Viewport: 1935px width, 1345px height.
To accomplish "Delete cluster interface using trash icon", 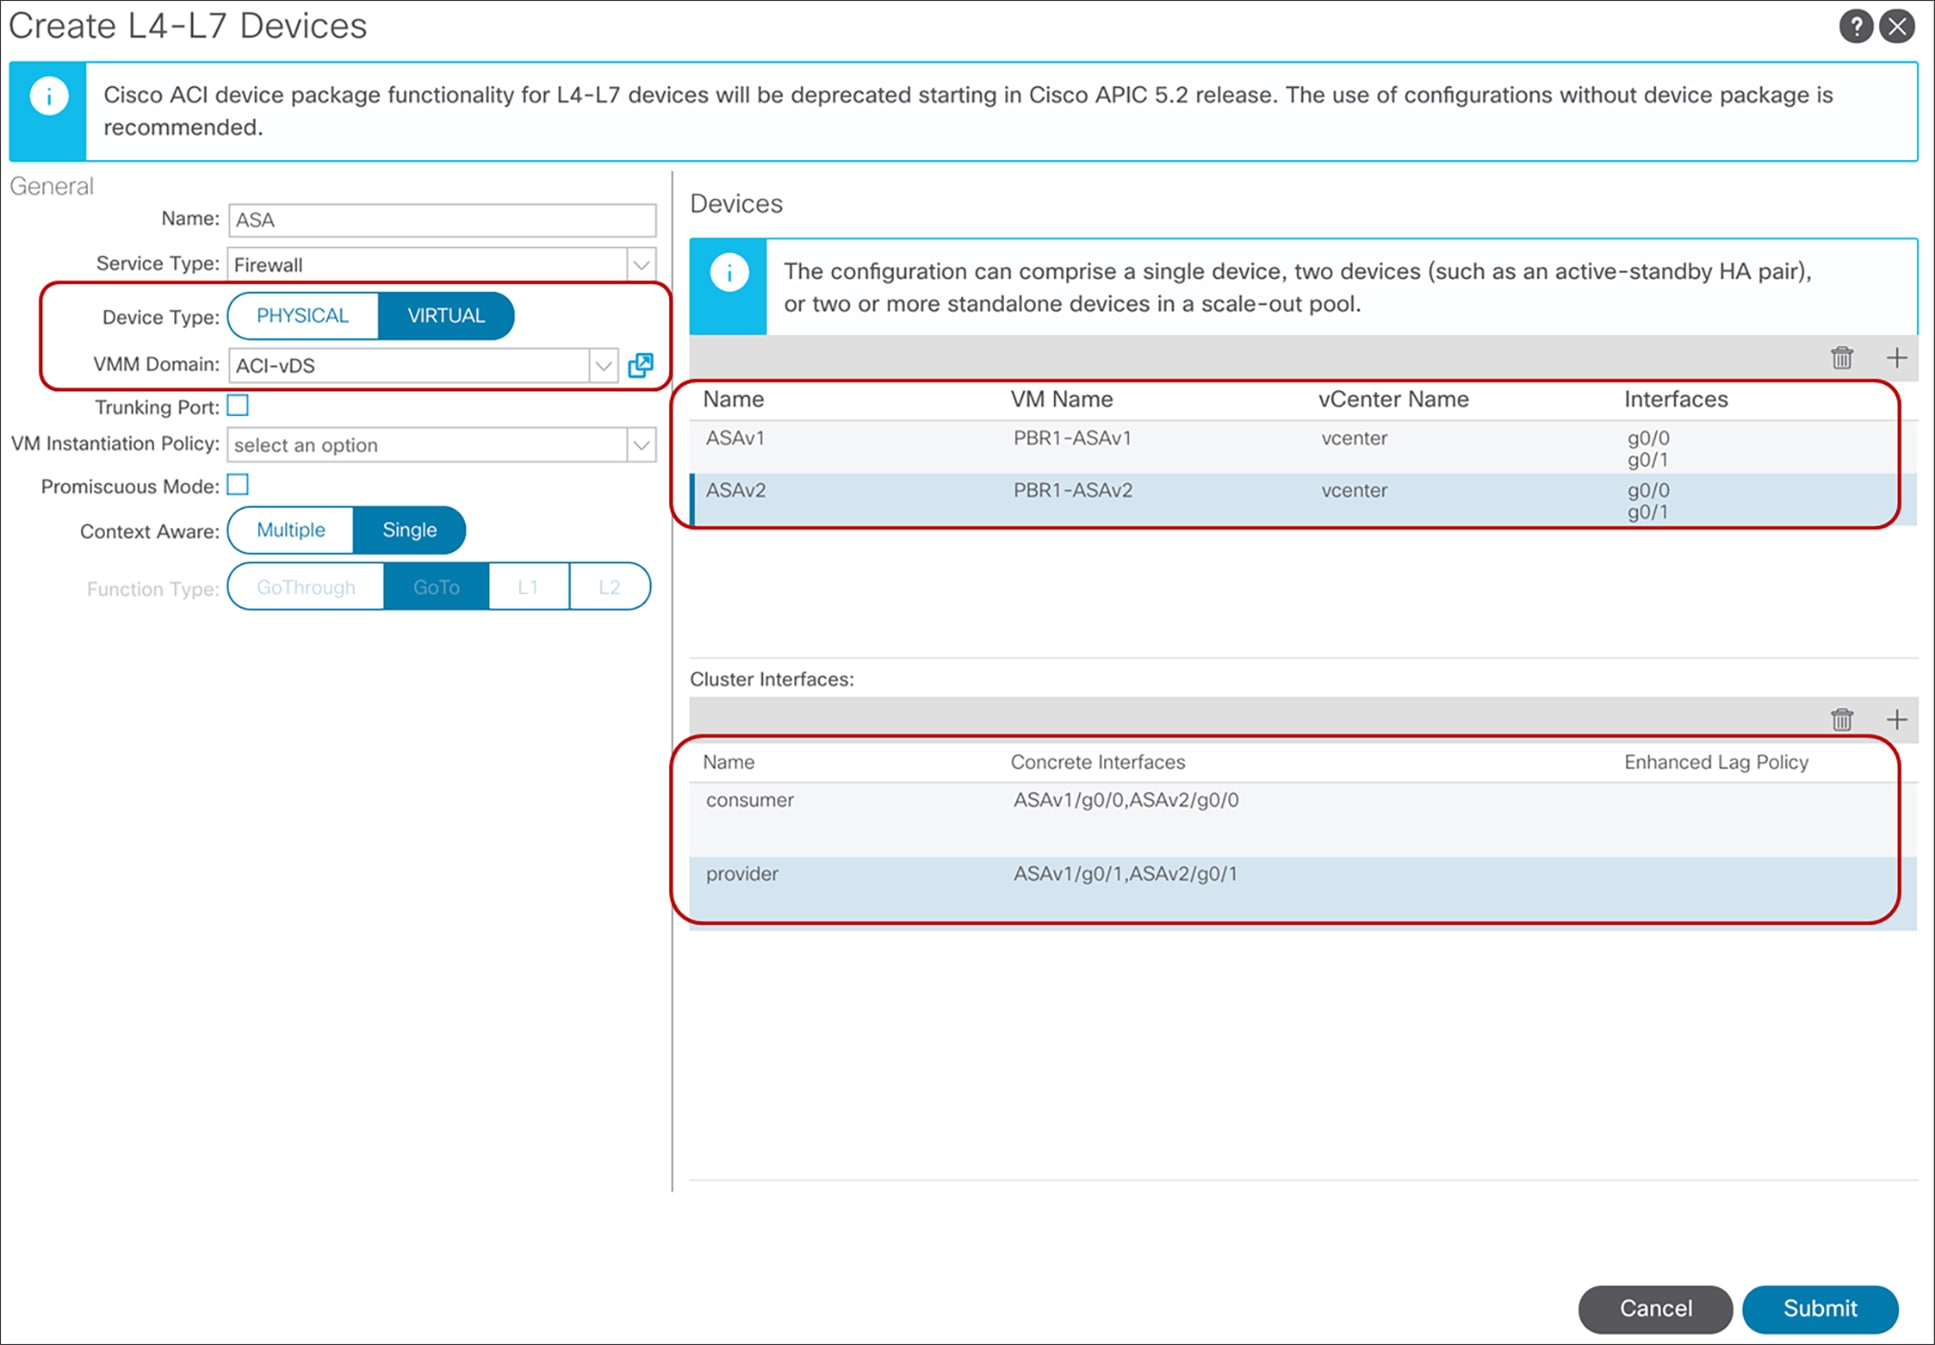I will [x=1842, y=719].
